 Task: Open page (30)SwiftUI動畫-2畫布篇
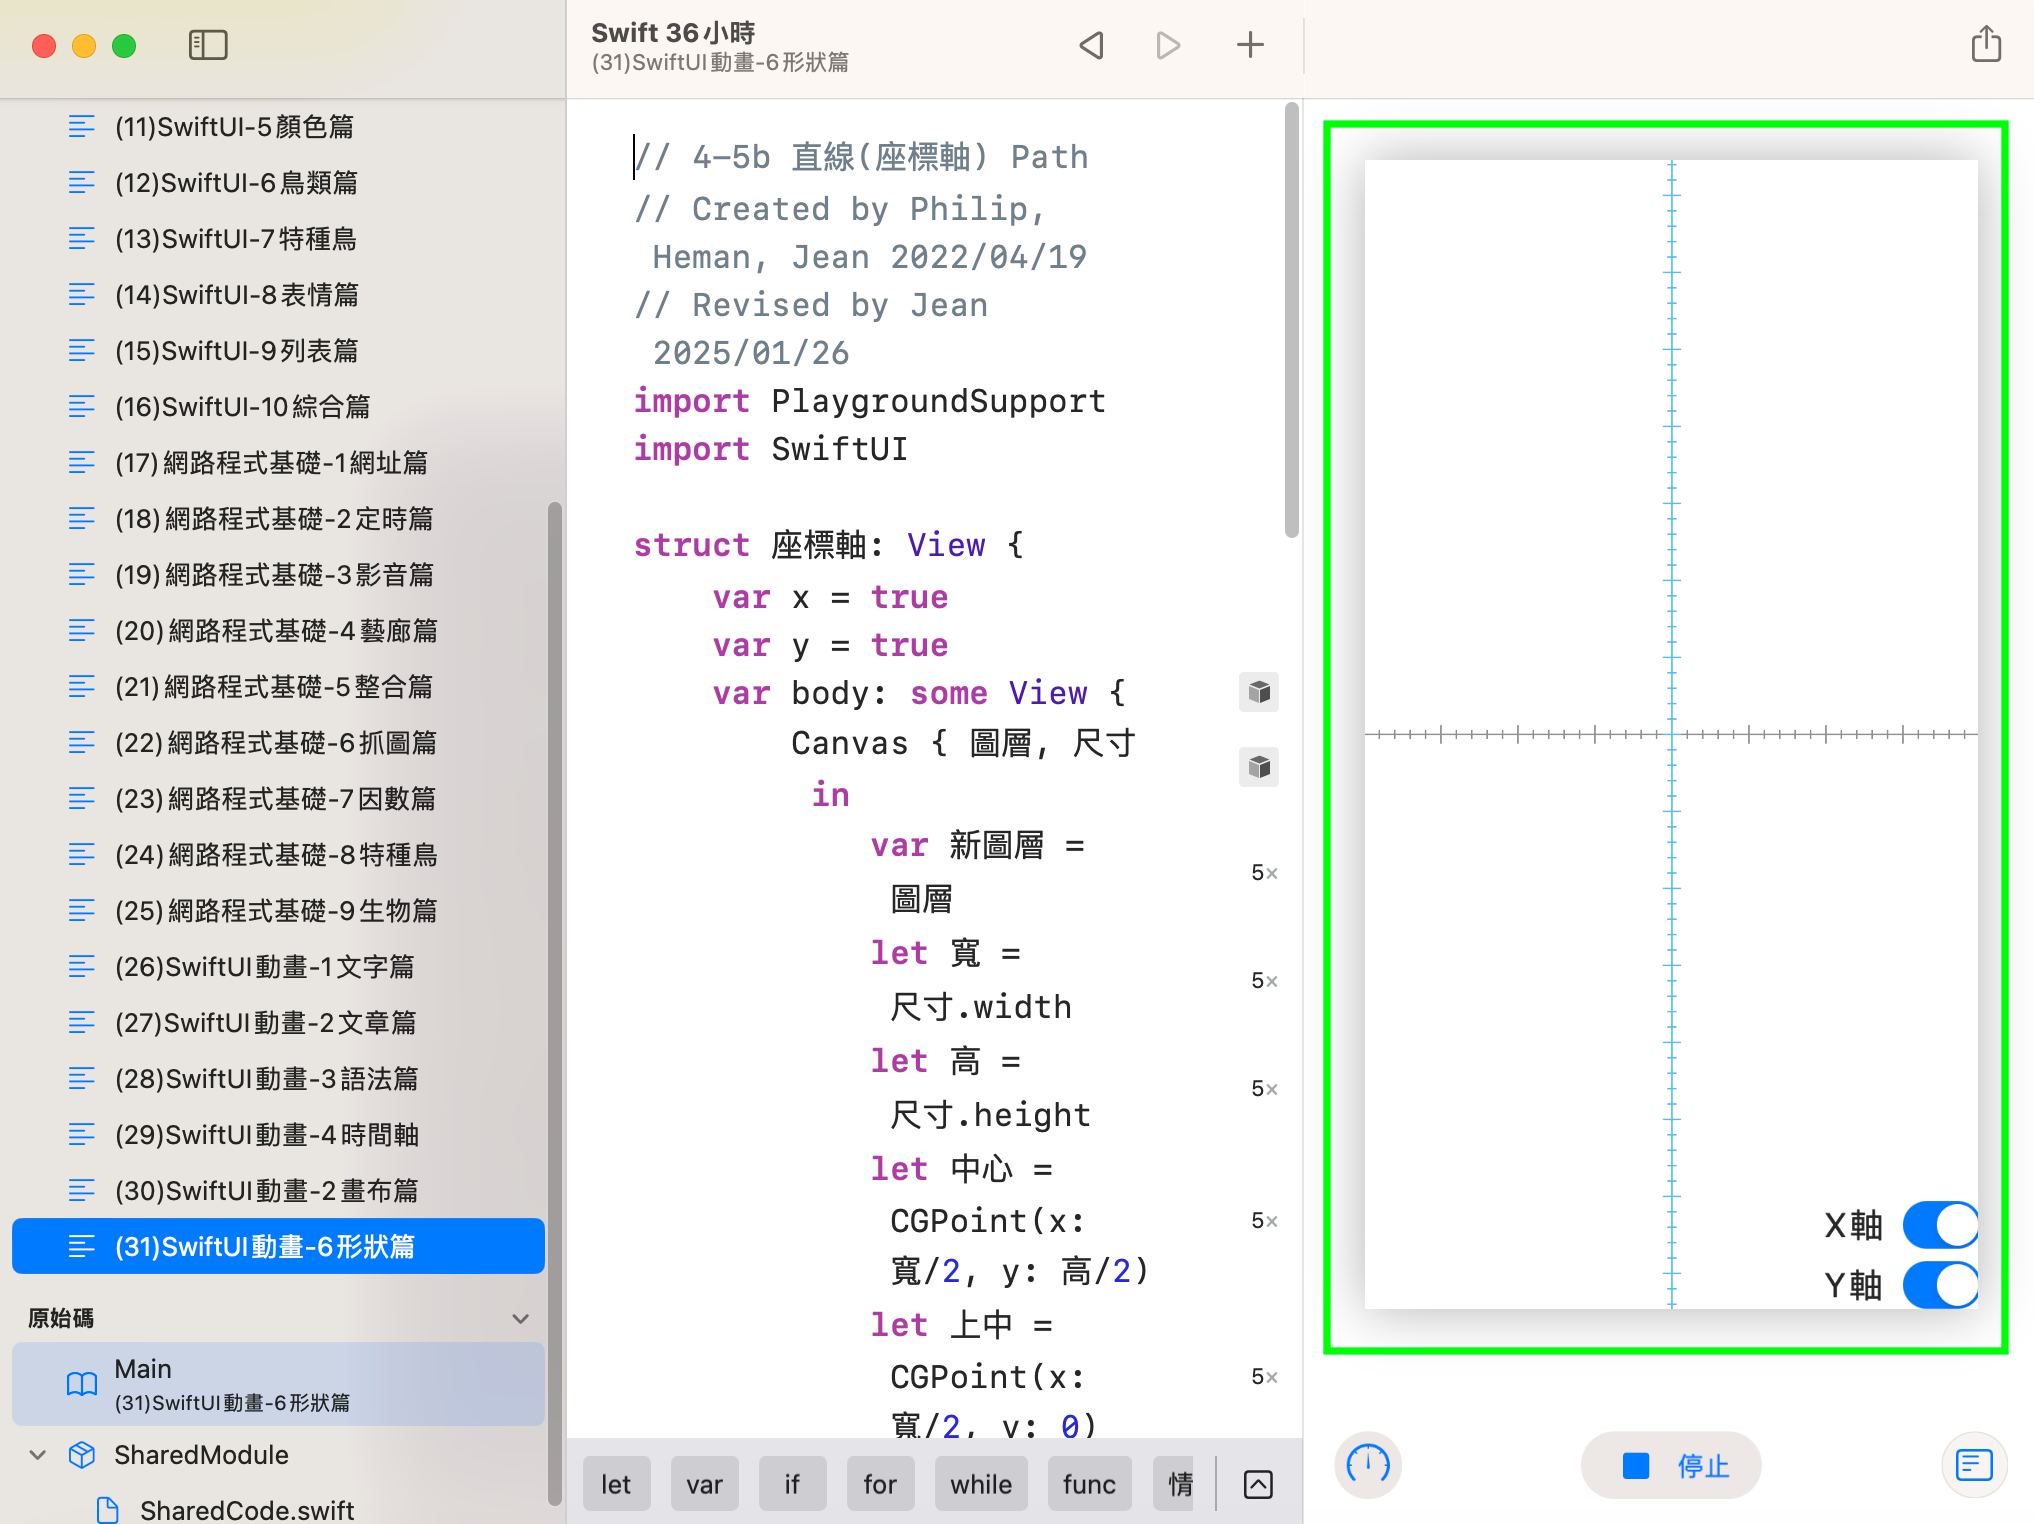point(266,1191)
